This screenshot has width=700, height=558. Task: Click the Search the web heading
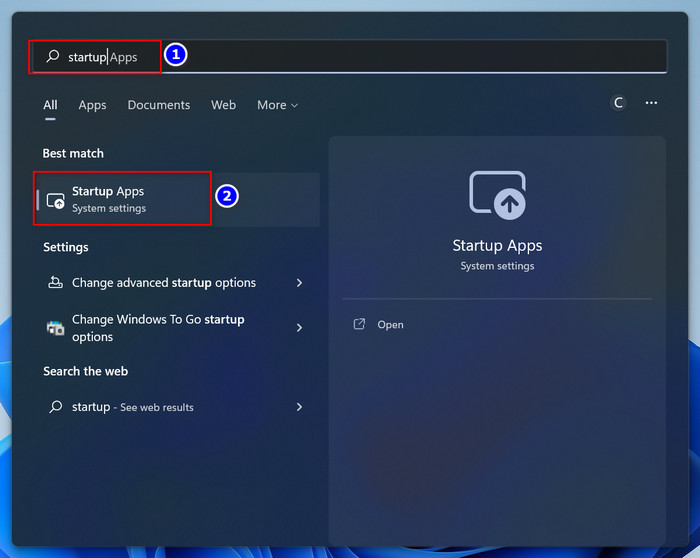(86, 371)
